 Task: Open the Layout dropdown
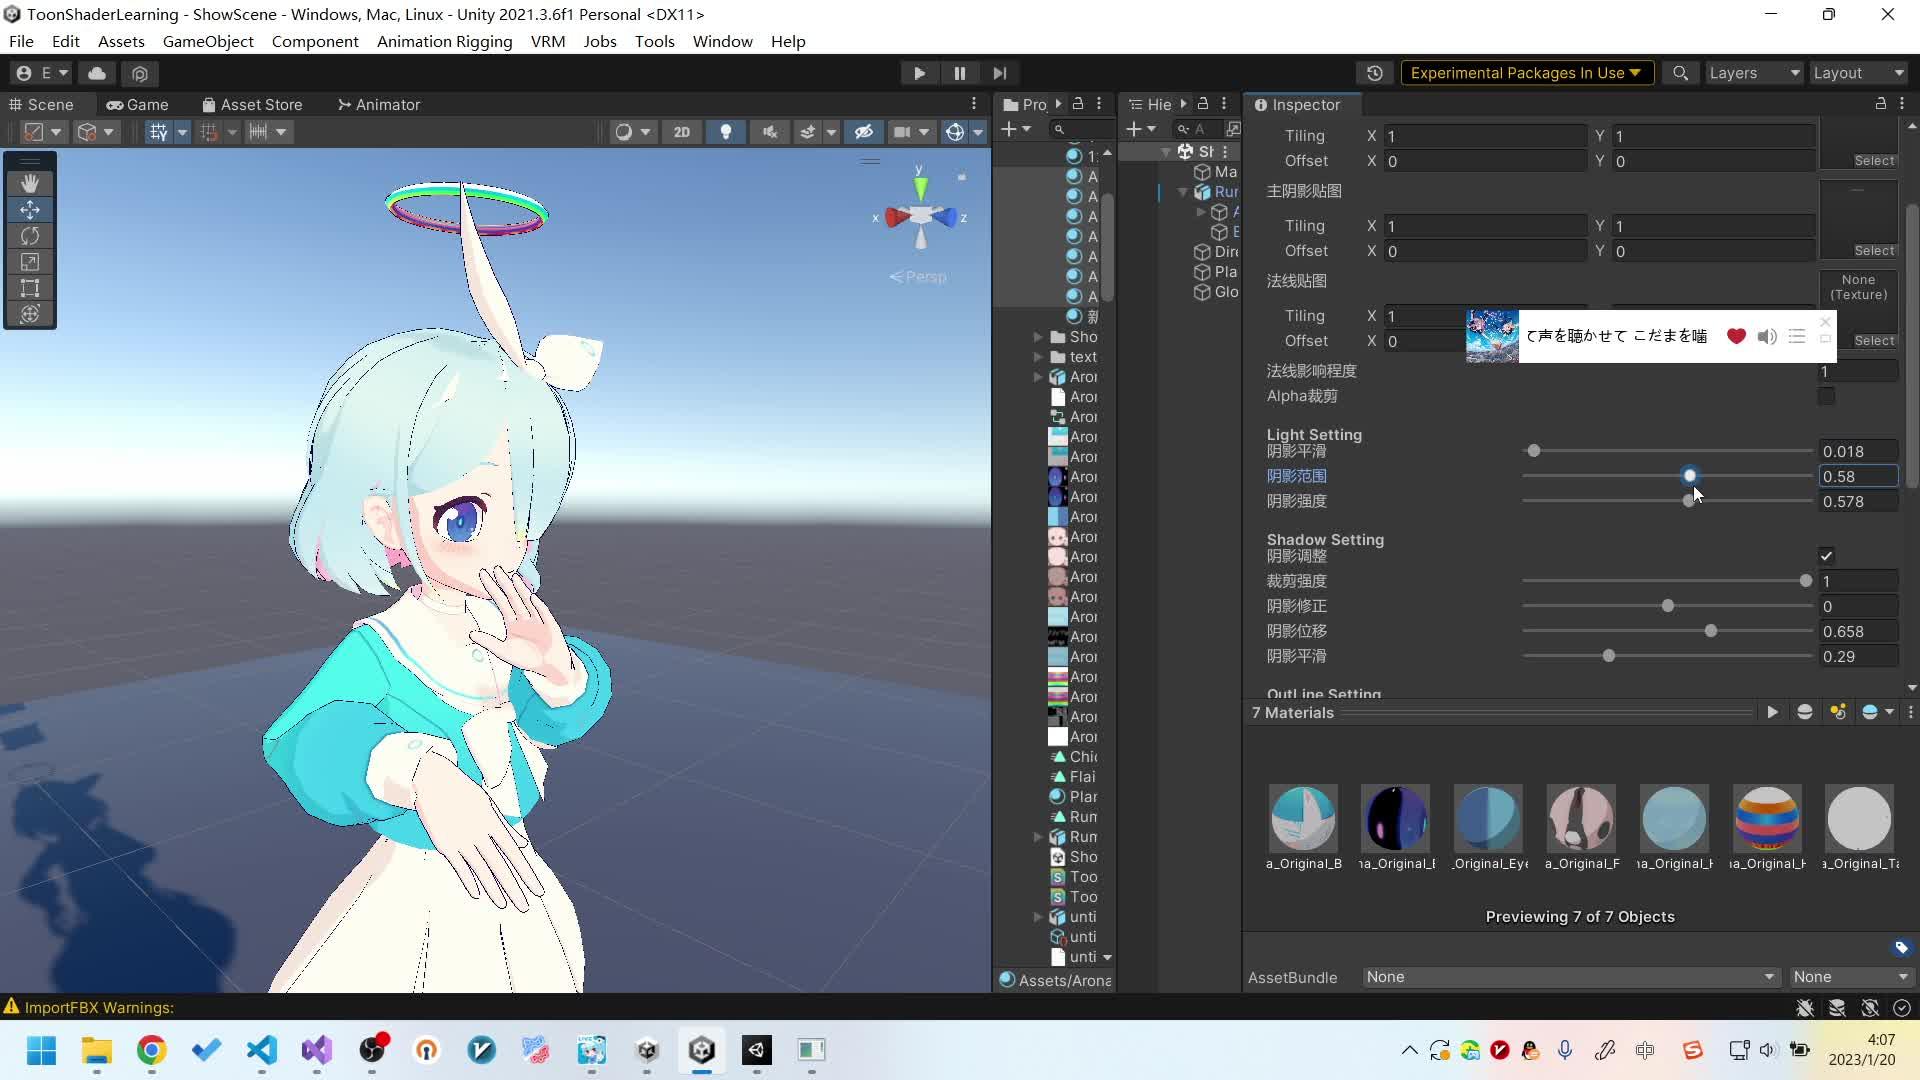pos(1858,72)
